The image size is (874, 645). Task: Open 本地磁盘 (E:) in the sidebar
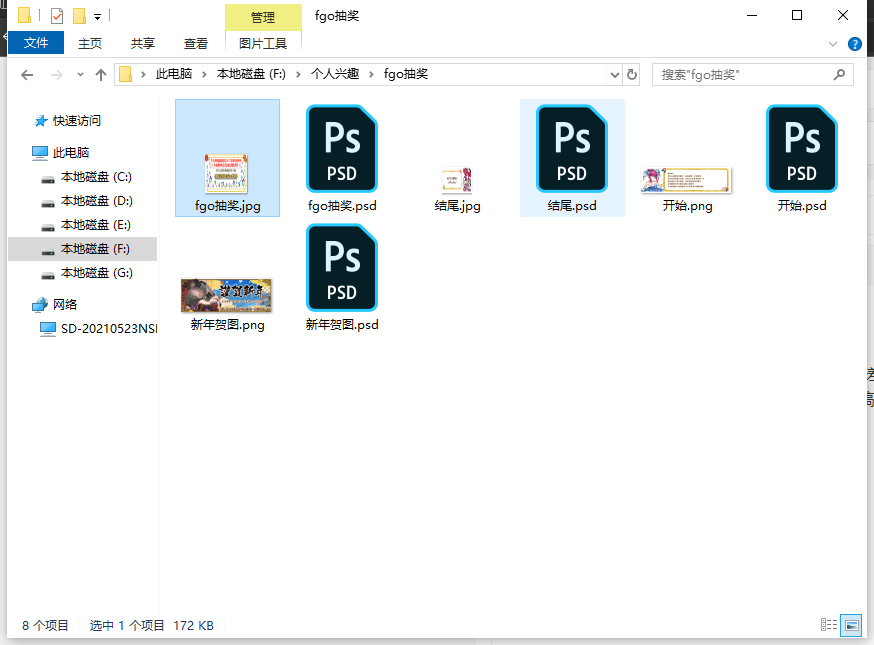96,225
